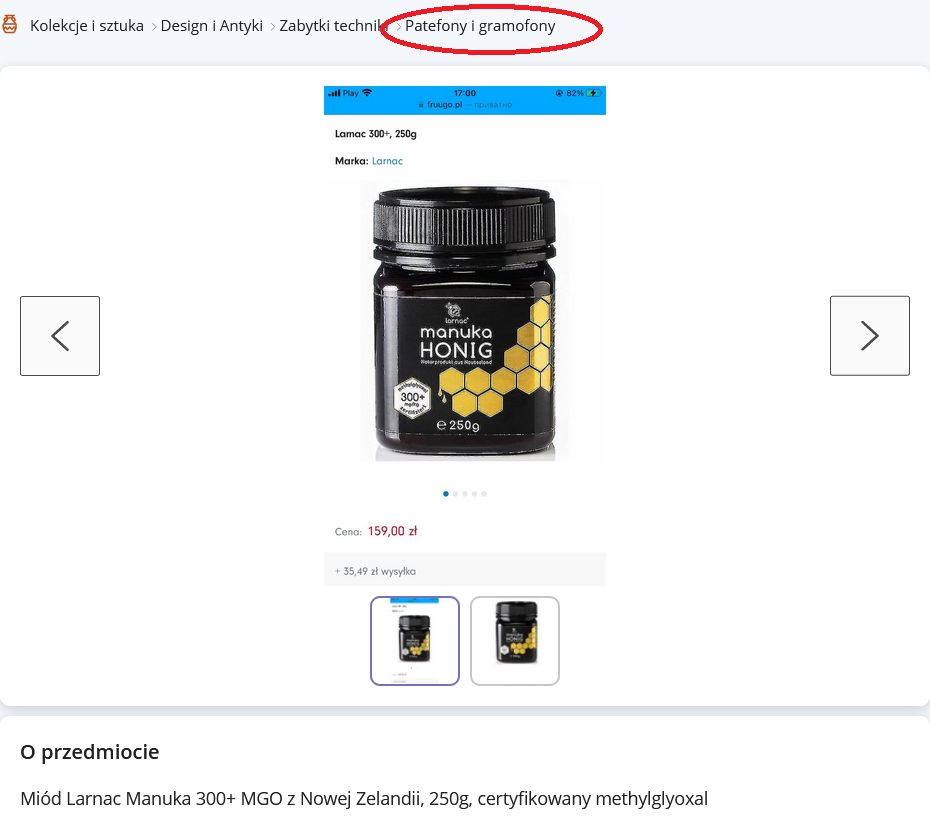
Task: Click the main Manuka Honig jar image
Action: pyautogui.click(x=465, y=321)
